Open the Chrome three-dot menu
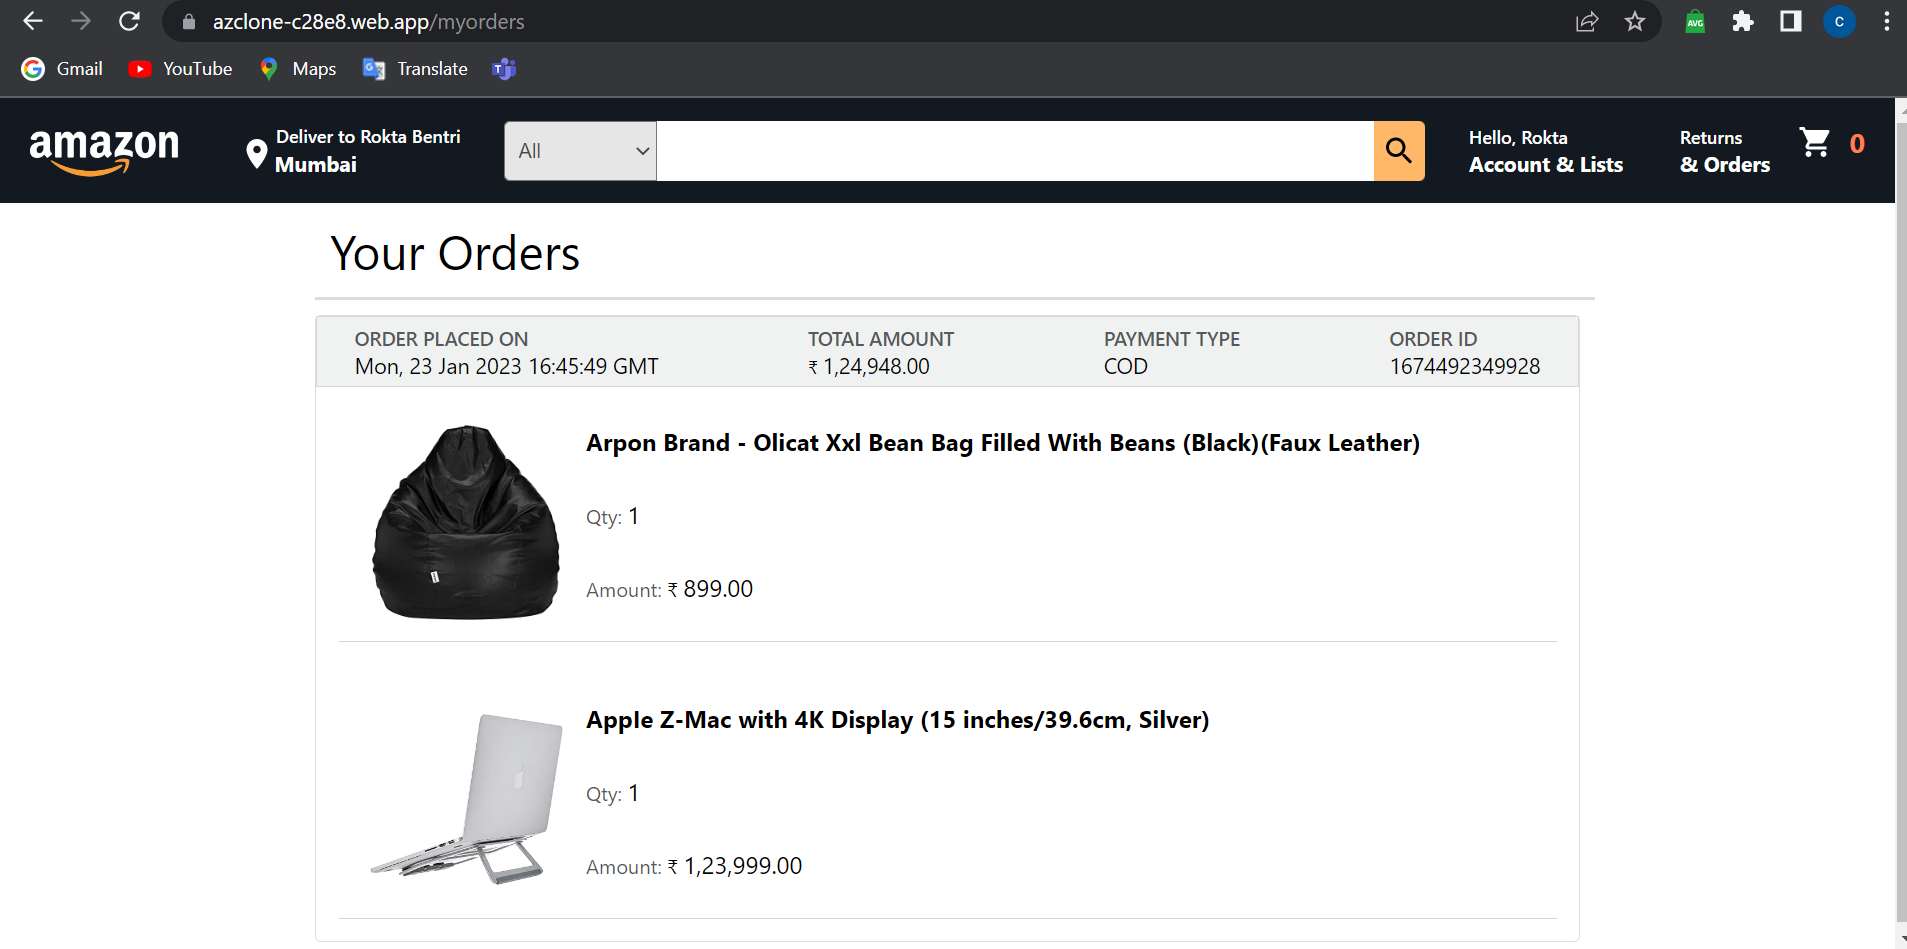 pos(1886,20)
